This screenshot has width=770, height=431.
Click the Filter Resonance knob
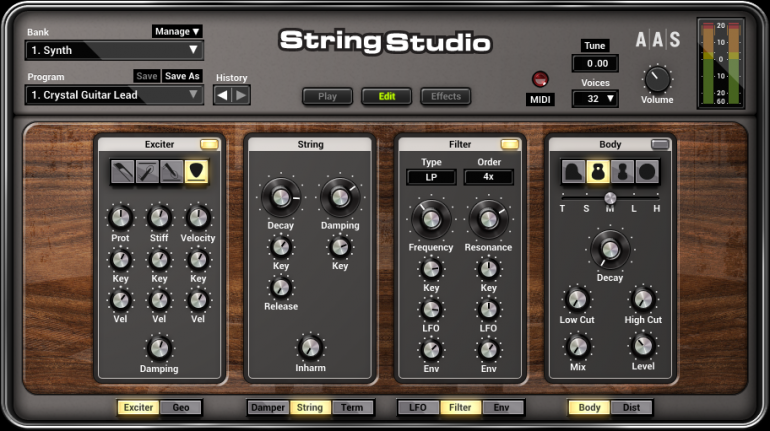coord(488,219)
